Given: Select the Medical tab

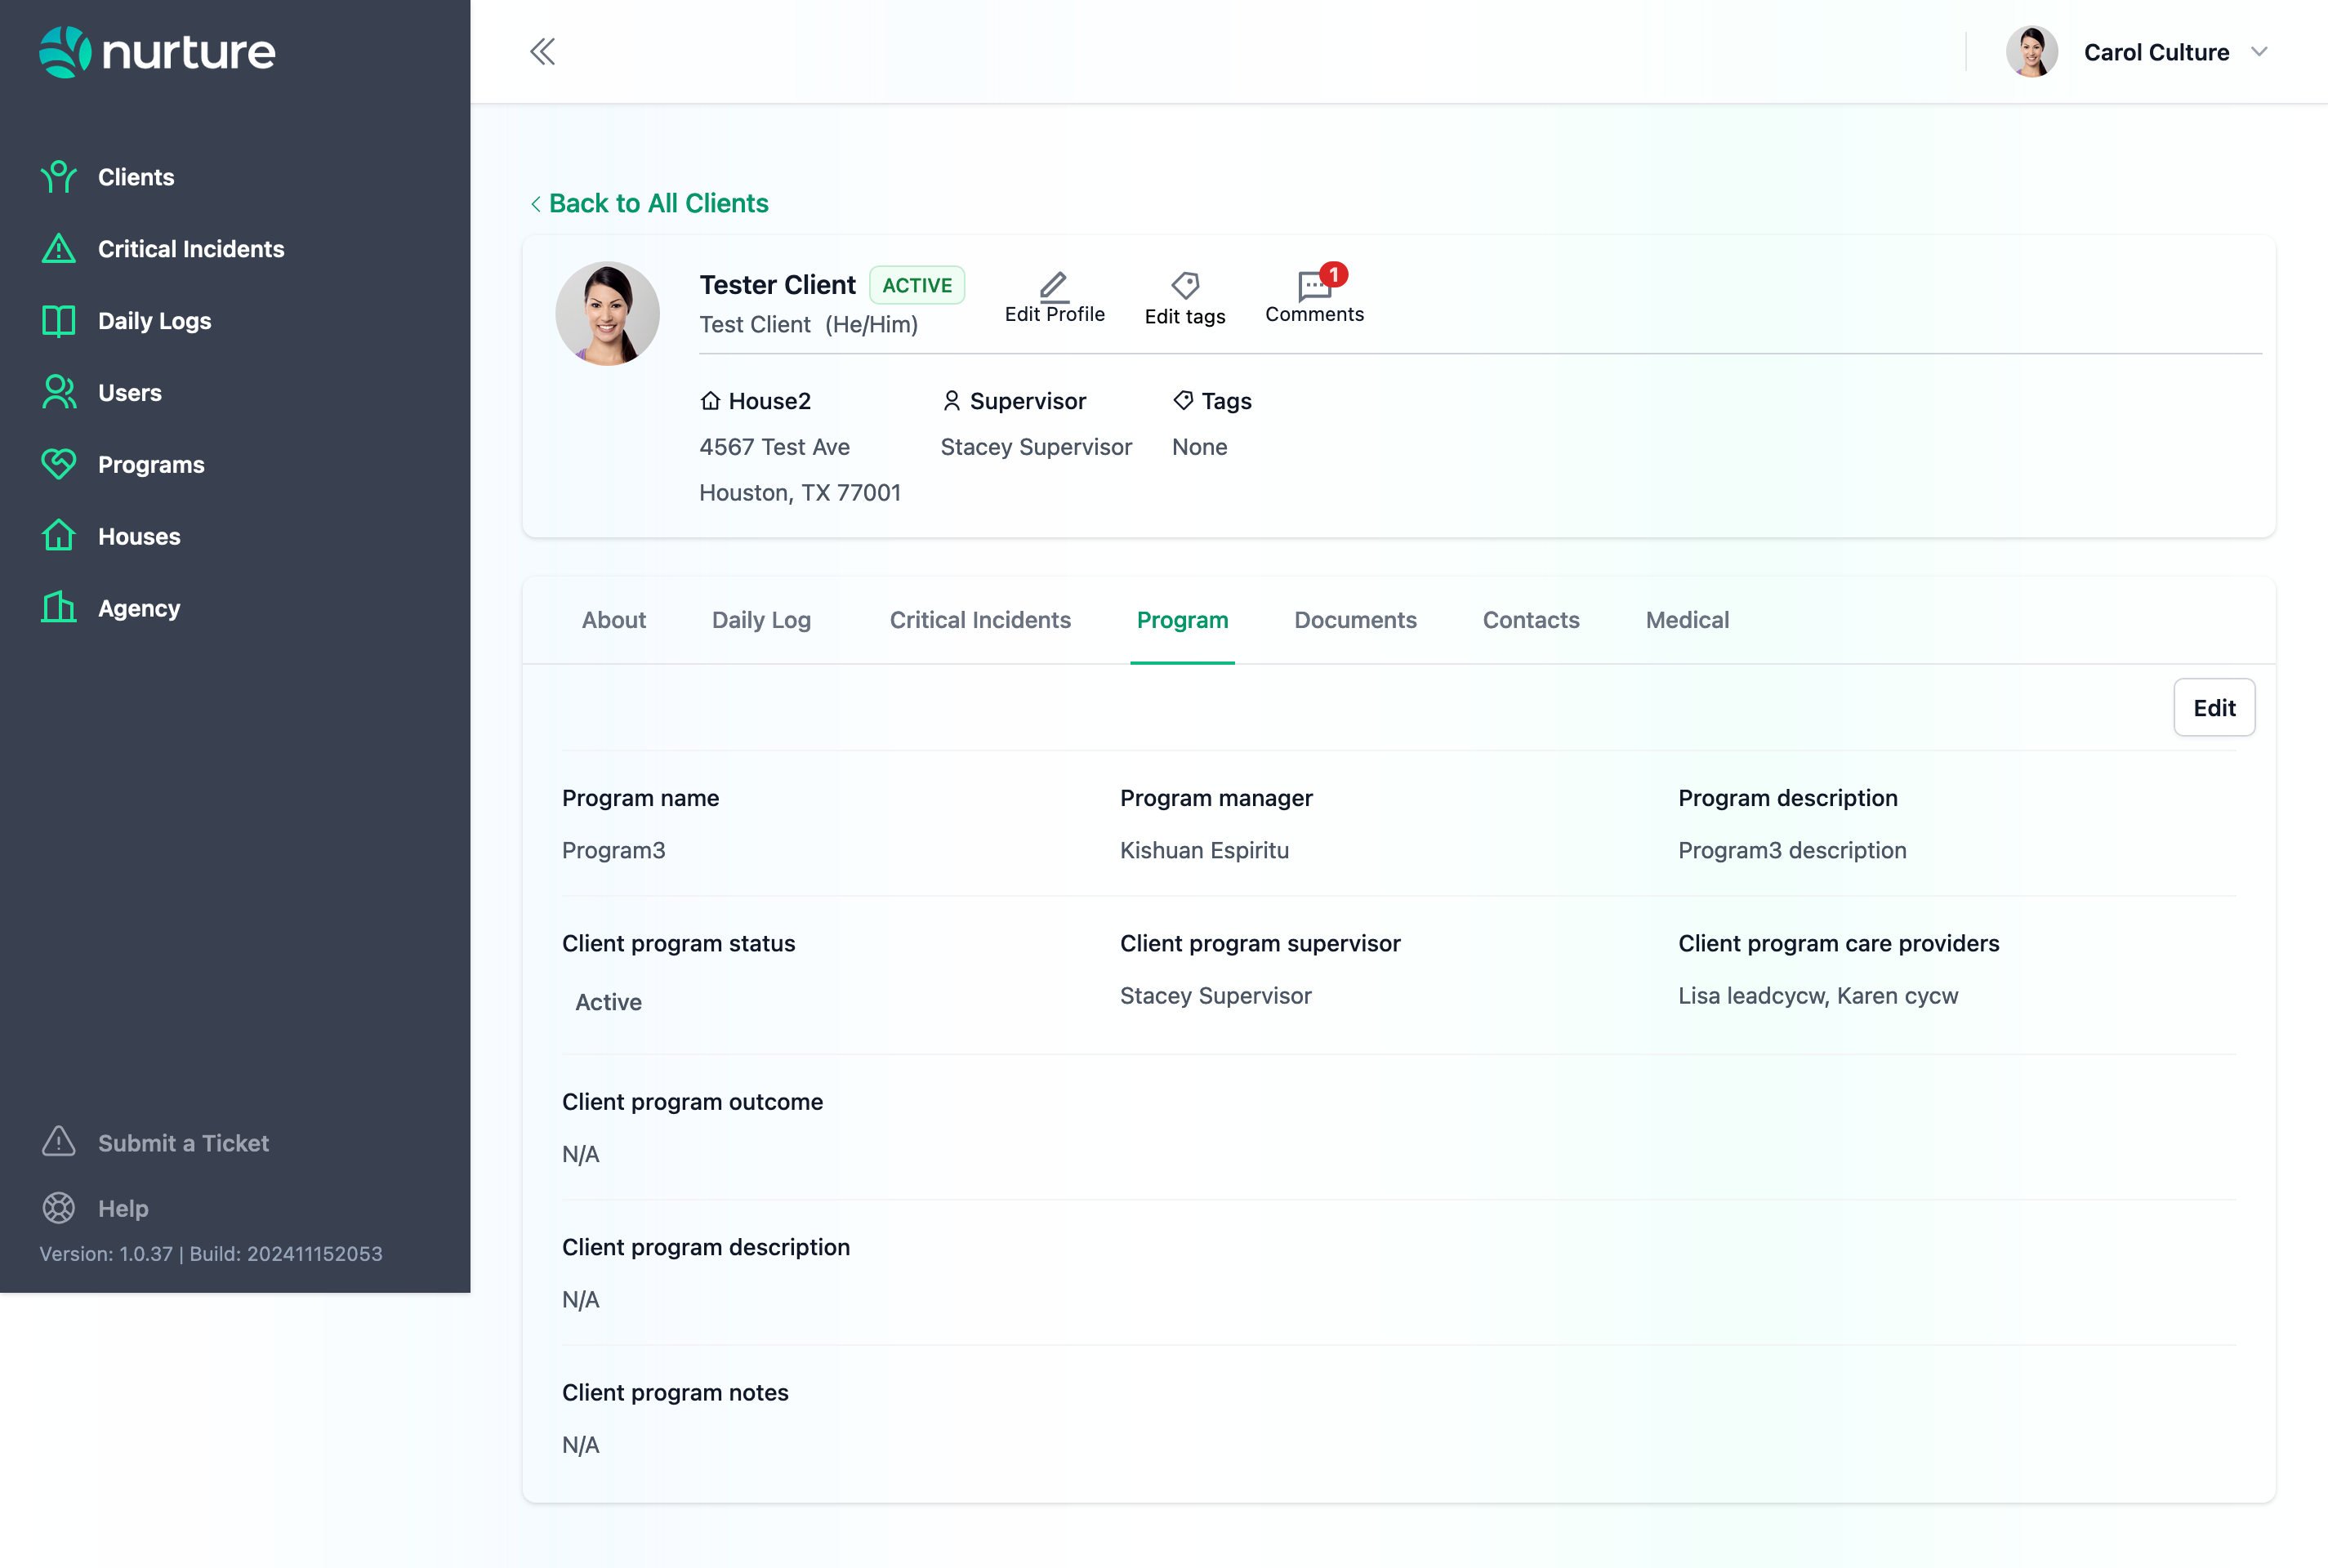Looking at the screenshot, I should click(x=1686, y=620).
